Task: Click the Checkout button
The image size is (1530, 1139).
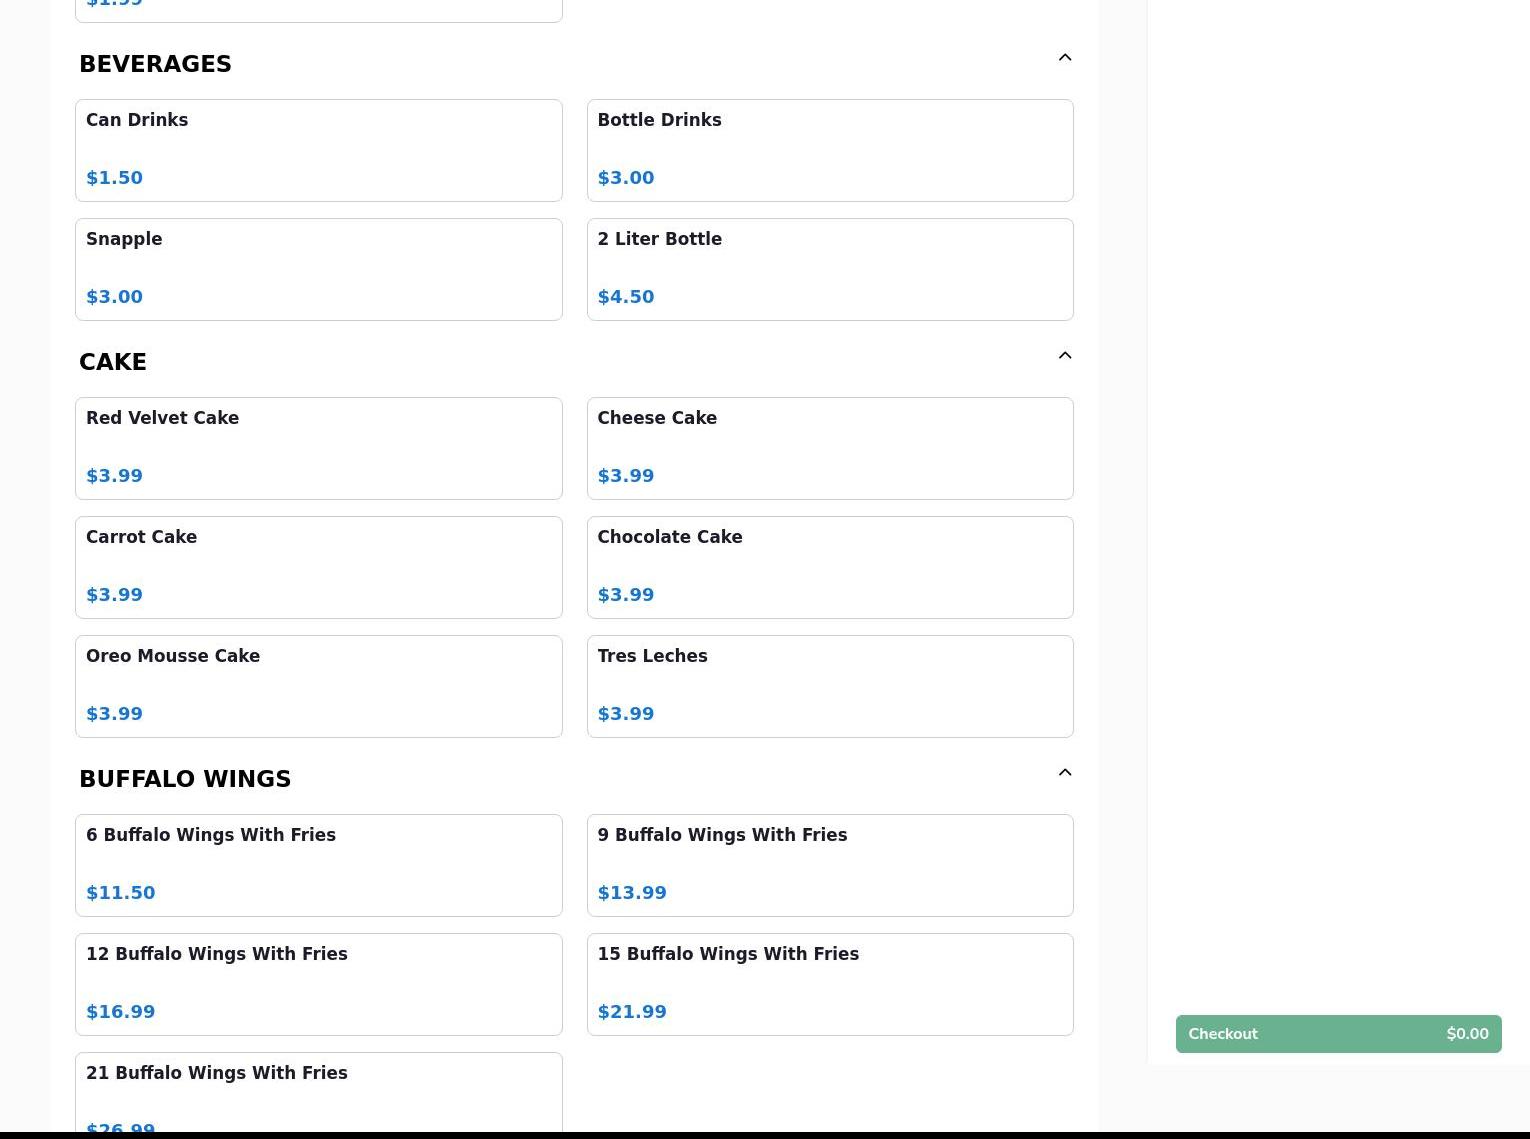Action: point(1337,1034)
